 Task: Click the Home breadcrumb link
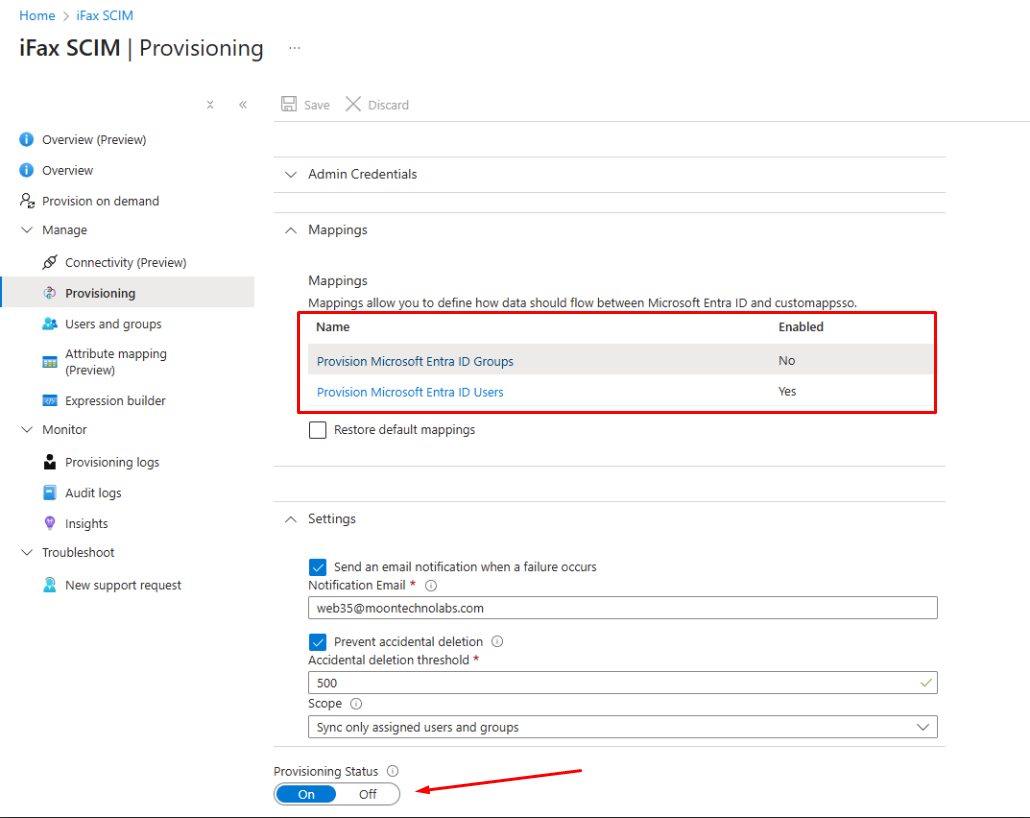[37, 16]
